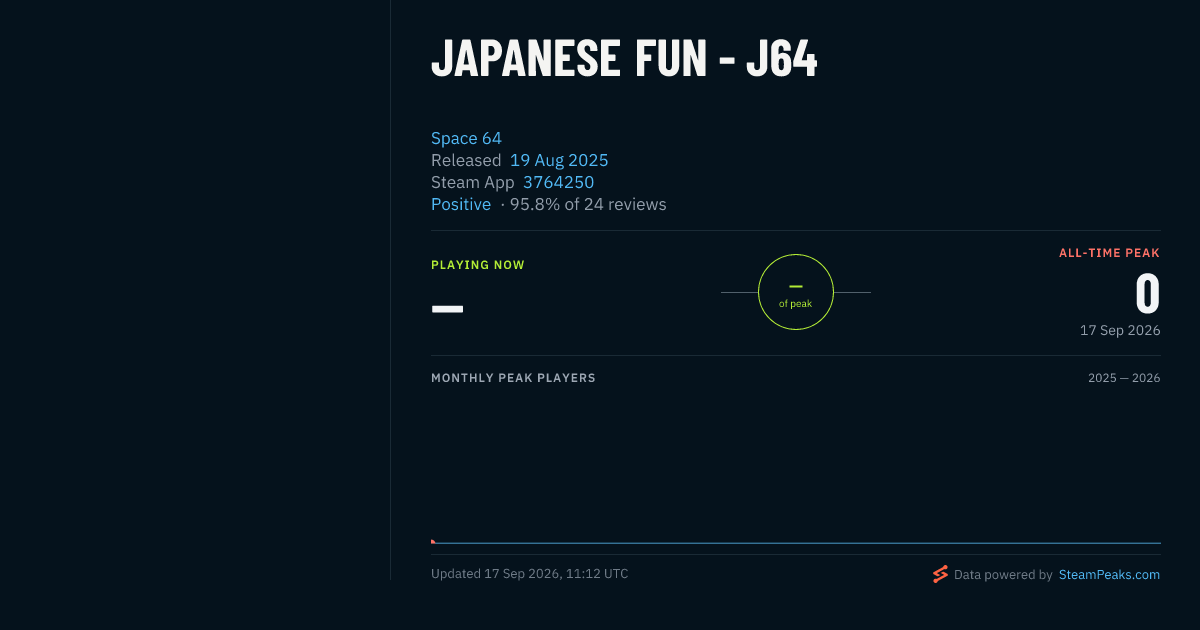Click the Monthly Peak Players heading

tap(513, 378)
